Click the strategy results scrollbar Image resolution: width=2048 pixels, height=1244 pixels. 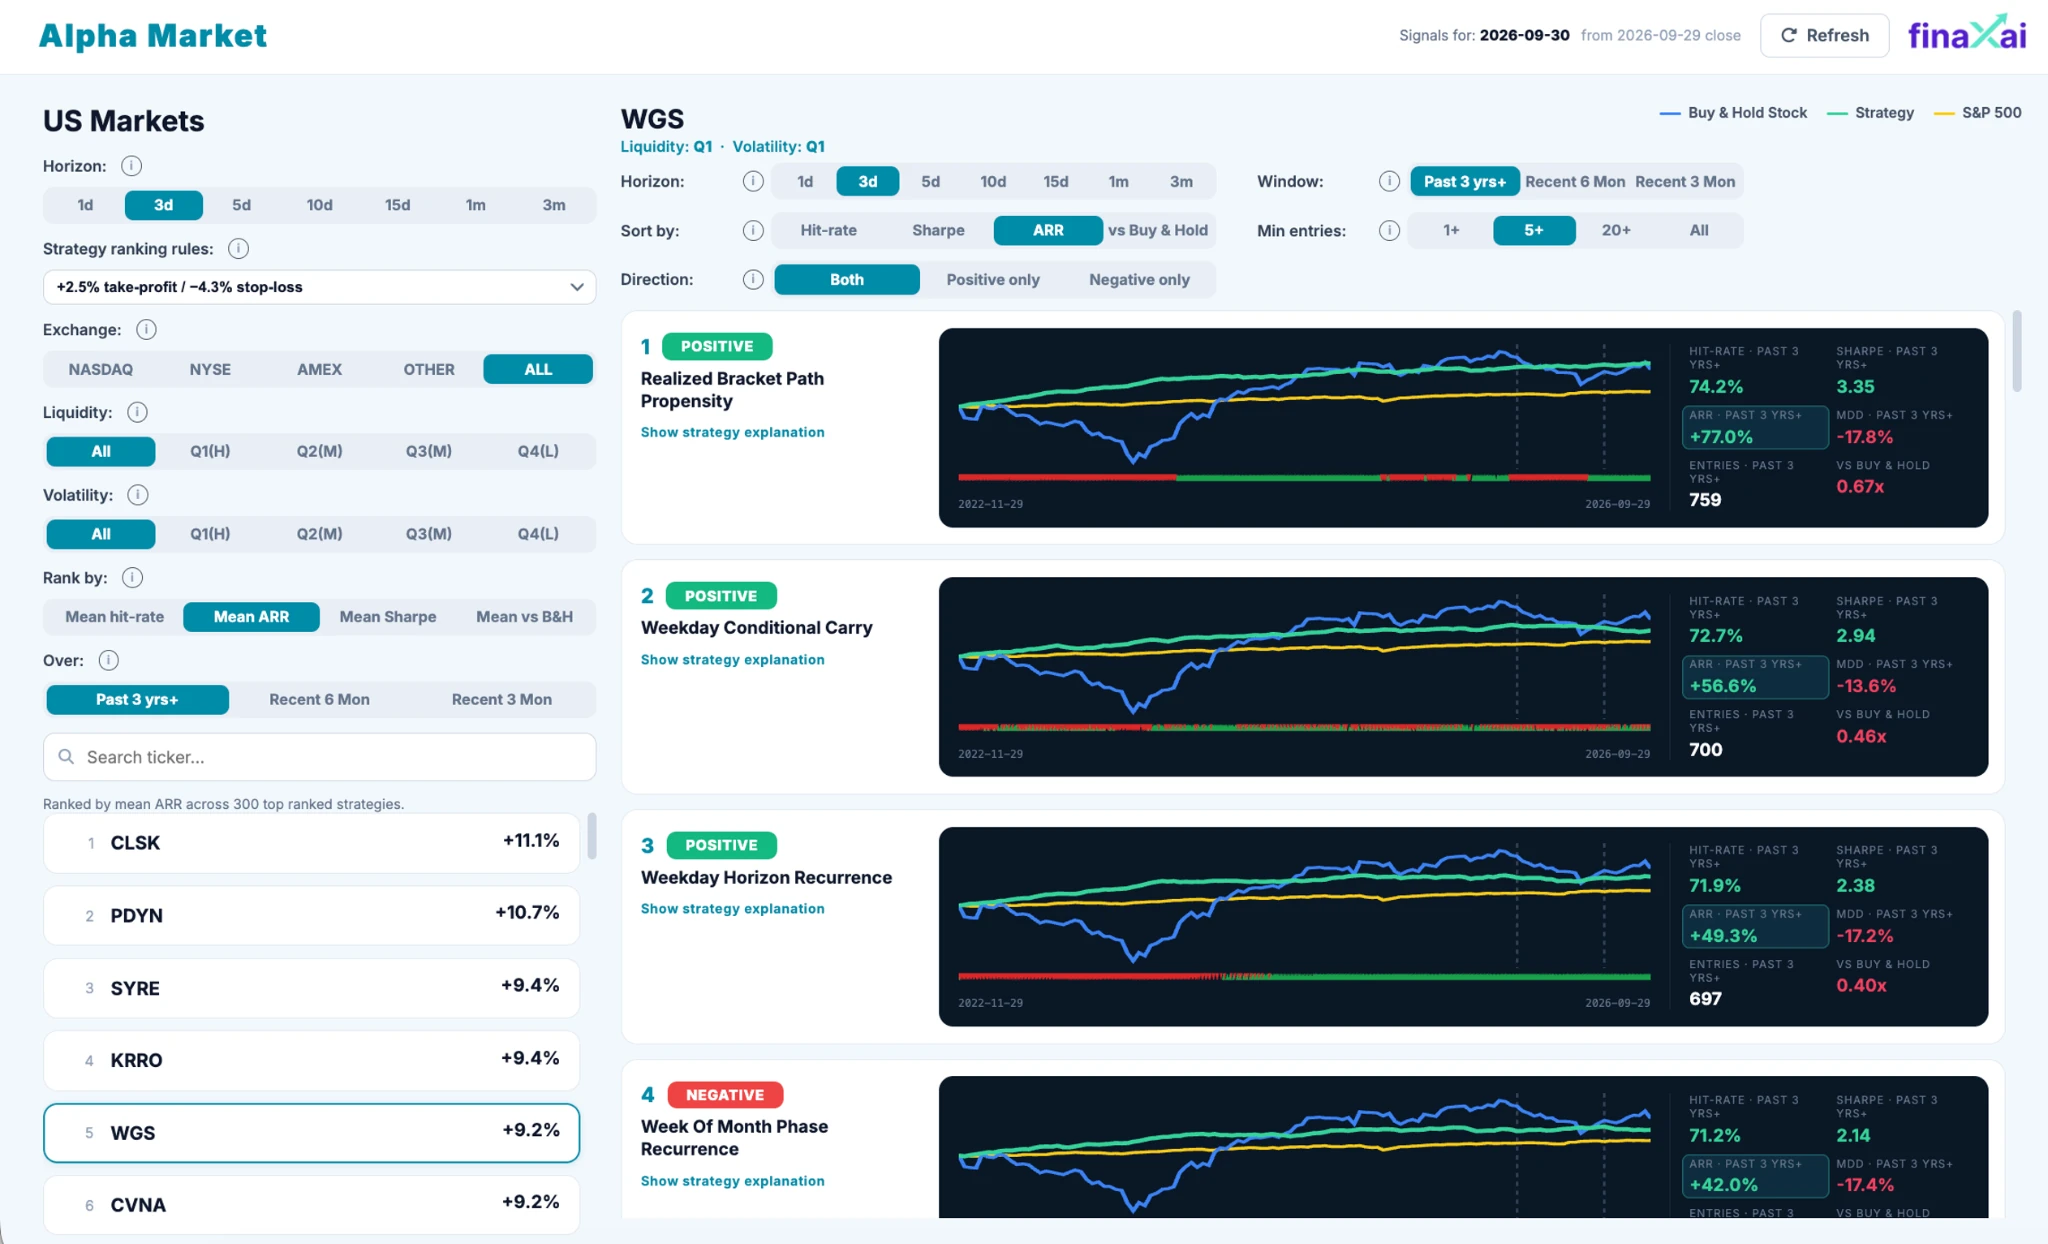(x=2017, y=351)
